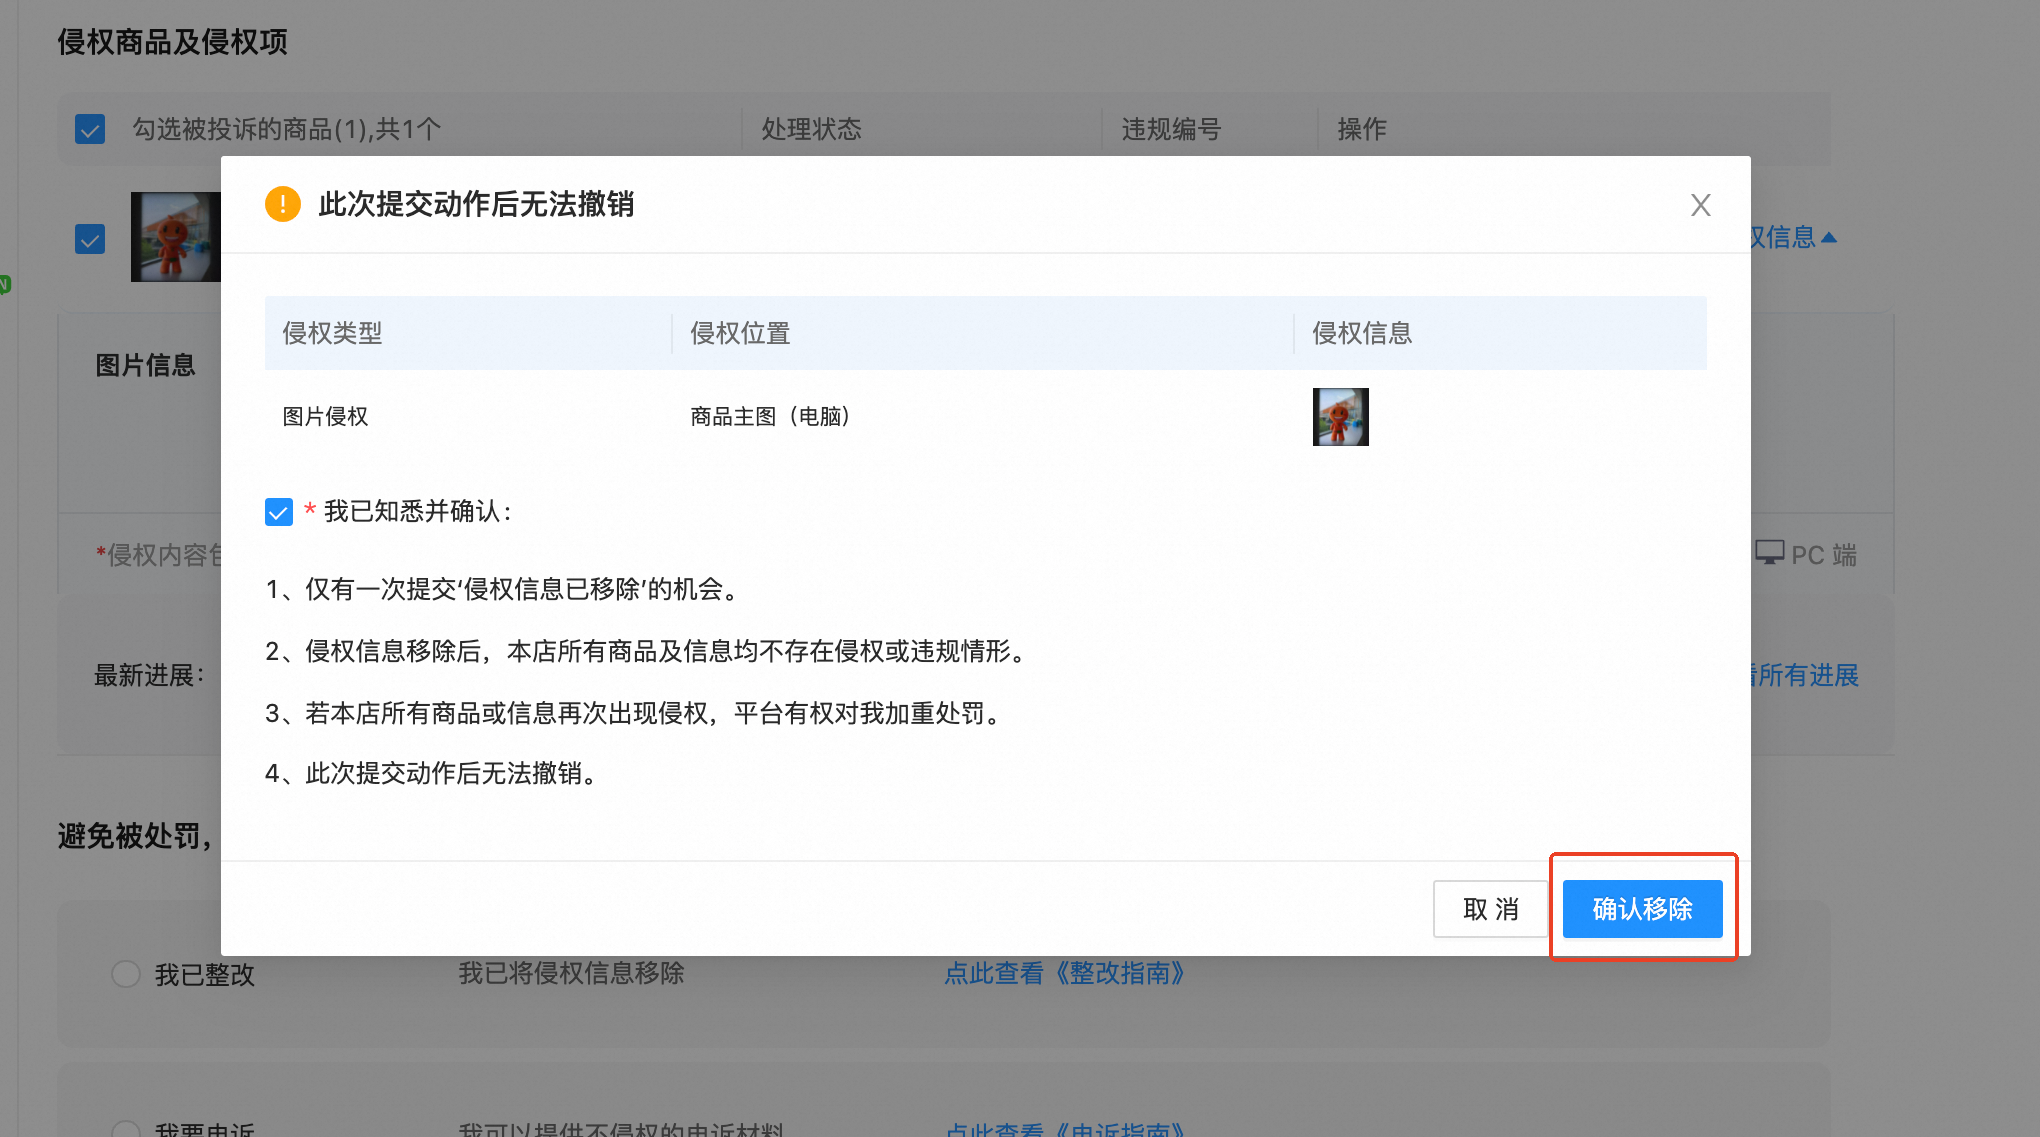This screenshot has width=2040, height=1137.
Task: Click the 图片信息 label
Action: (145, 365)
